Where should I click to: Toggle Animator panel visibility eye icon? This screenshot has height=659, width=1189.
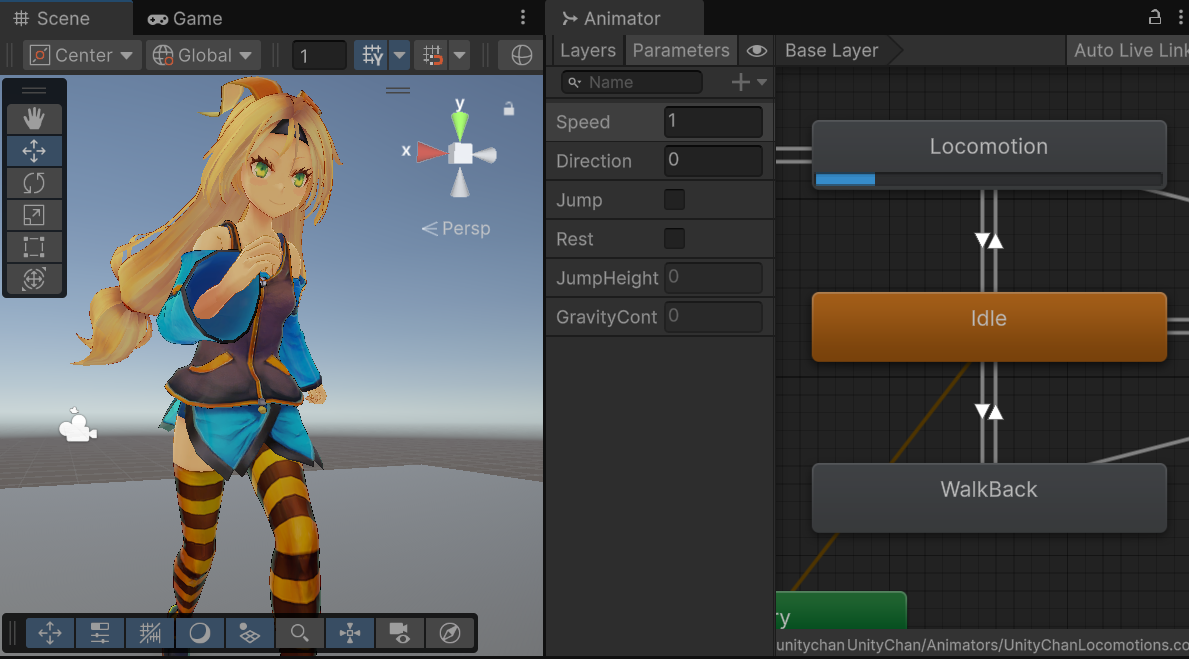tap(757, 51)
